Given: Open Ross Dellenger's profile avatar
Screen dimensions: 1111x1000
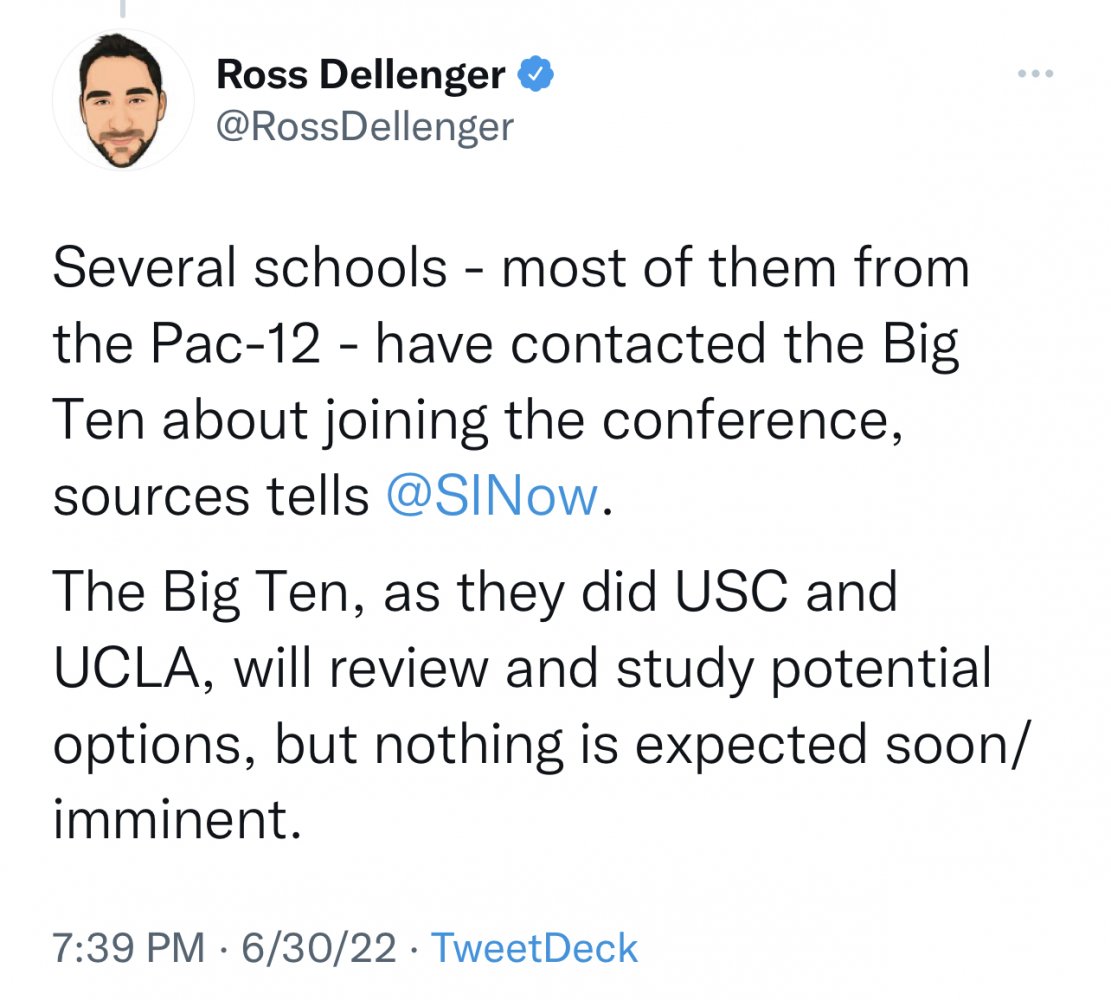Looking at the screenshot, I should pyautogui.click(x=123, y=102).
